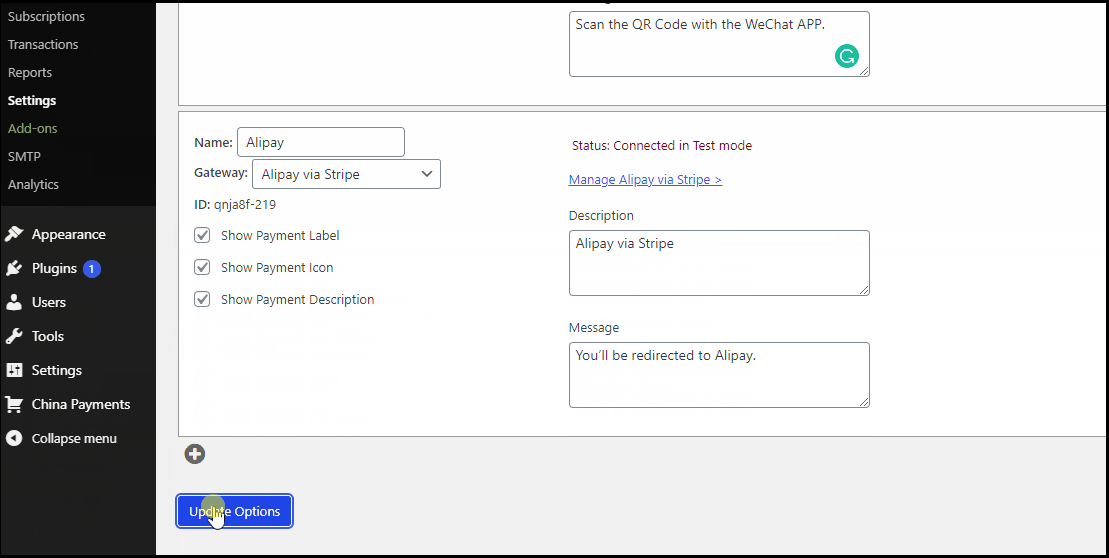This screenshot has height=558, width=1109.
Task: Open Subscriptions in sidebar submenu
Action: 46,17
